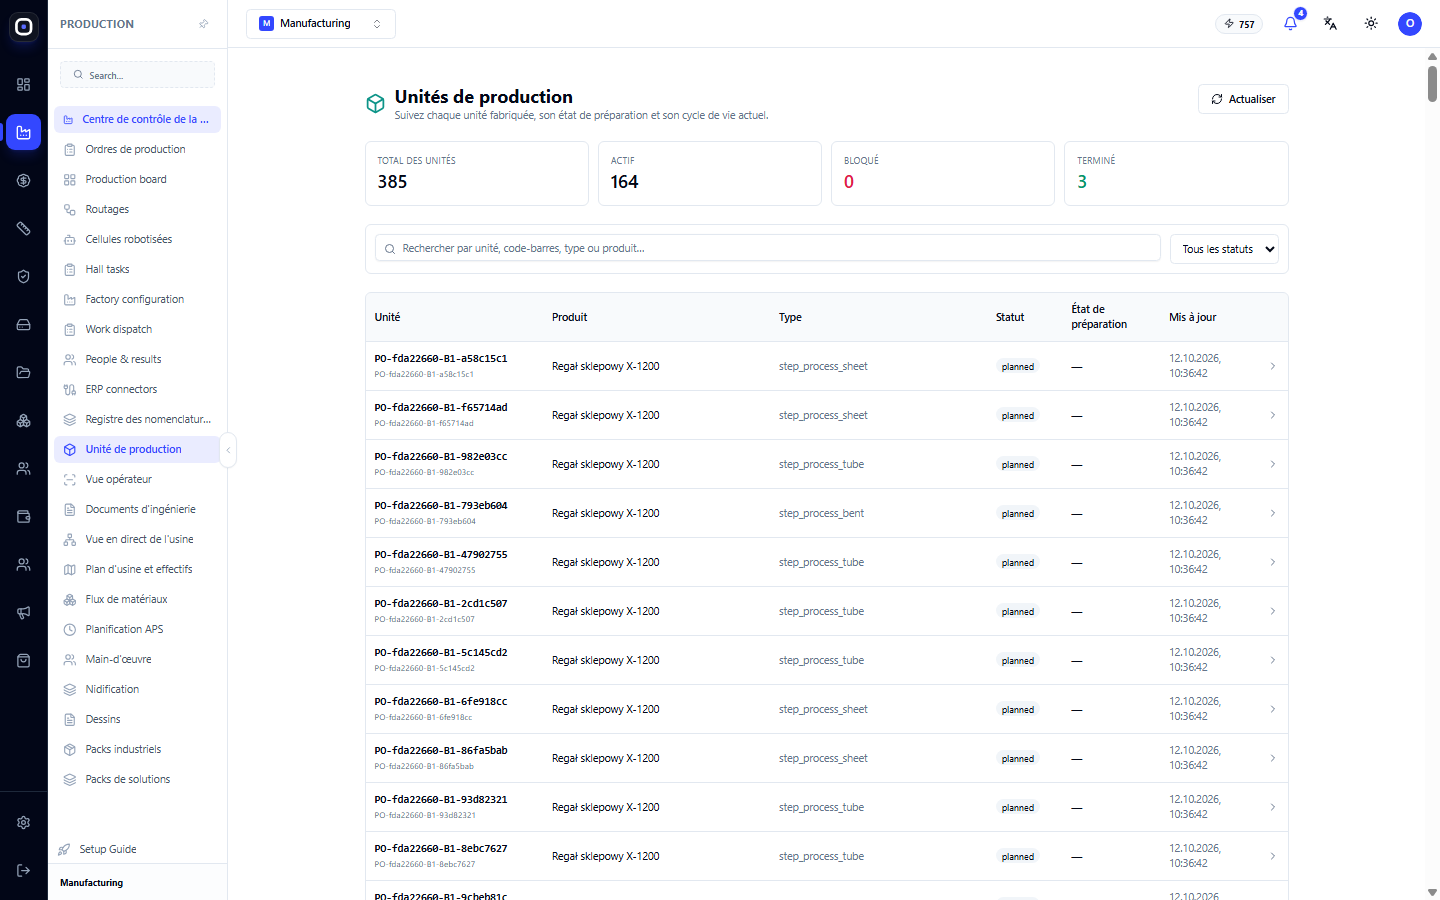Toggle light theme sun icon
Image resolution: width=1440 pixels, height=900 pixels.
coord(1371,23)
